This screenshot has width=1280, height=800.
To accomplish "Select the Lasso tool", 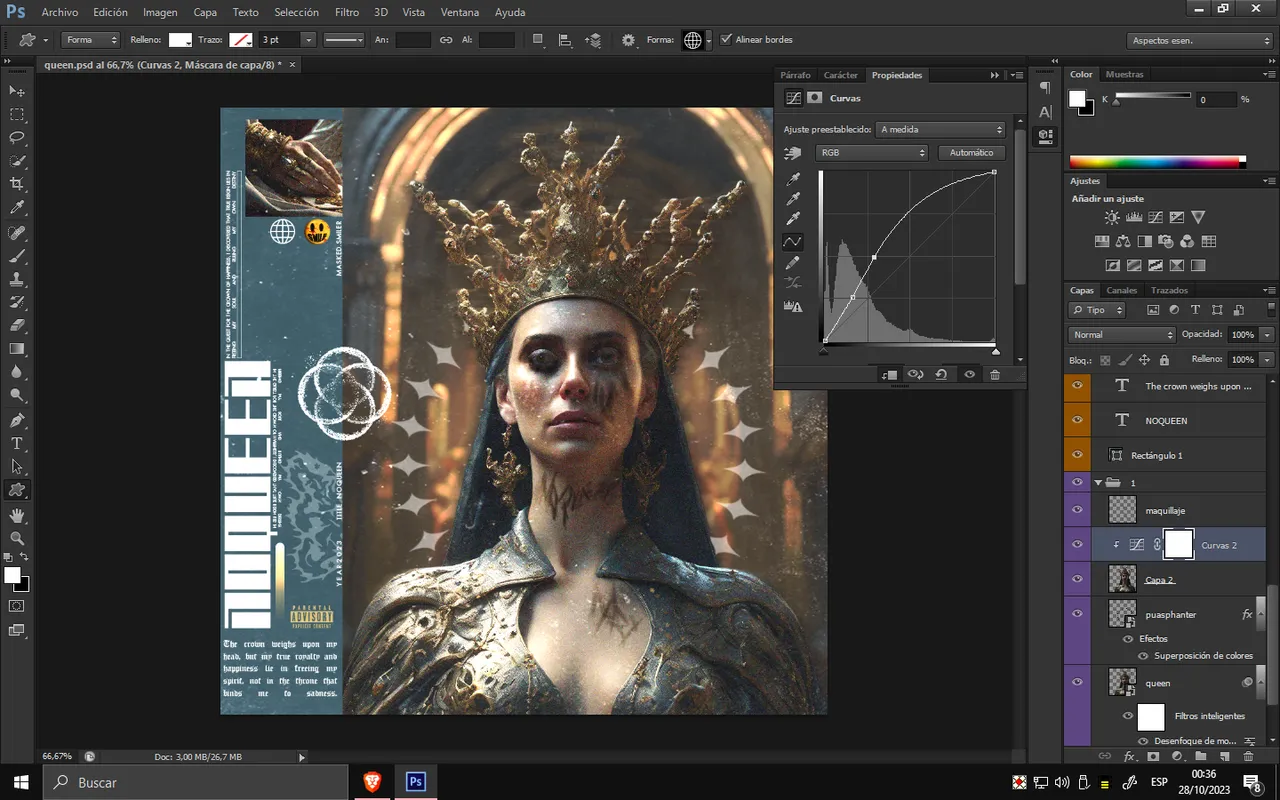I will coord(17,137).
